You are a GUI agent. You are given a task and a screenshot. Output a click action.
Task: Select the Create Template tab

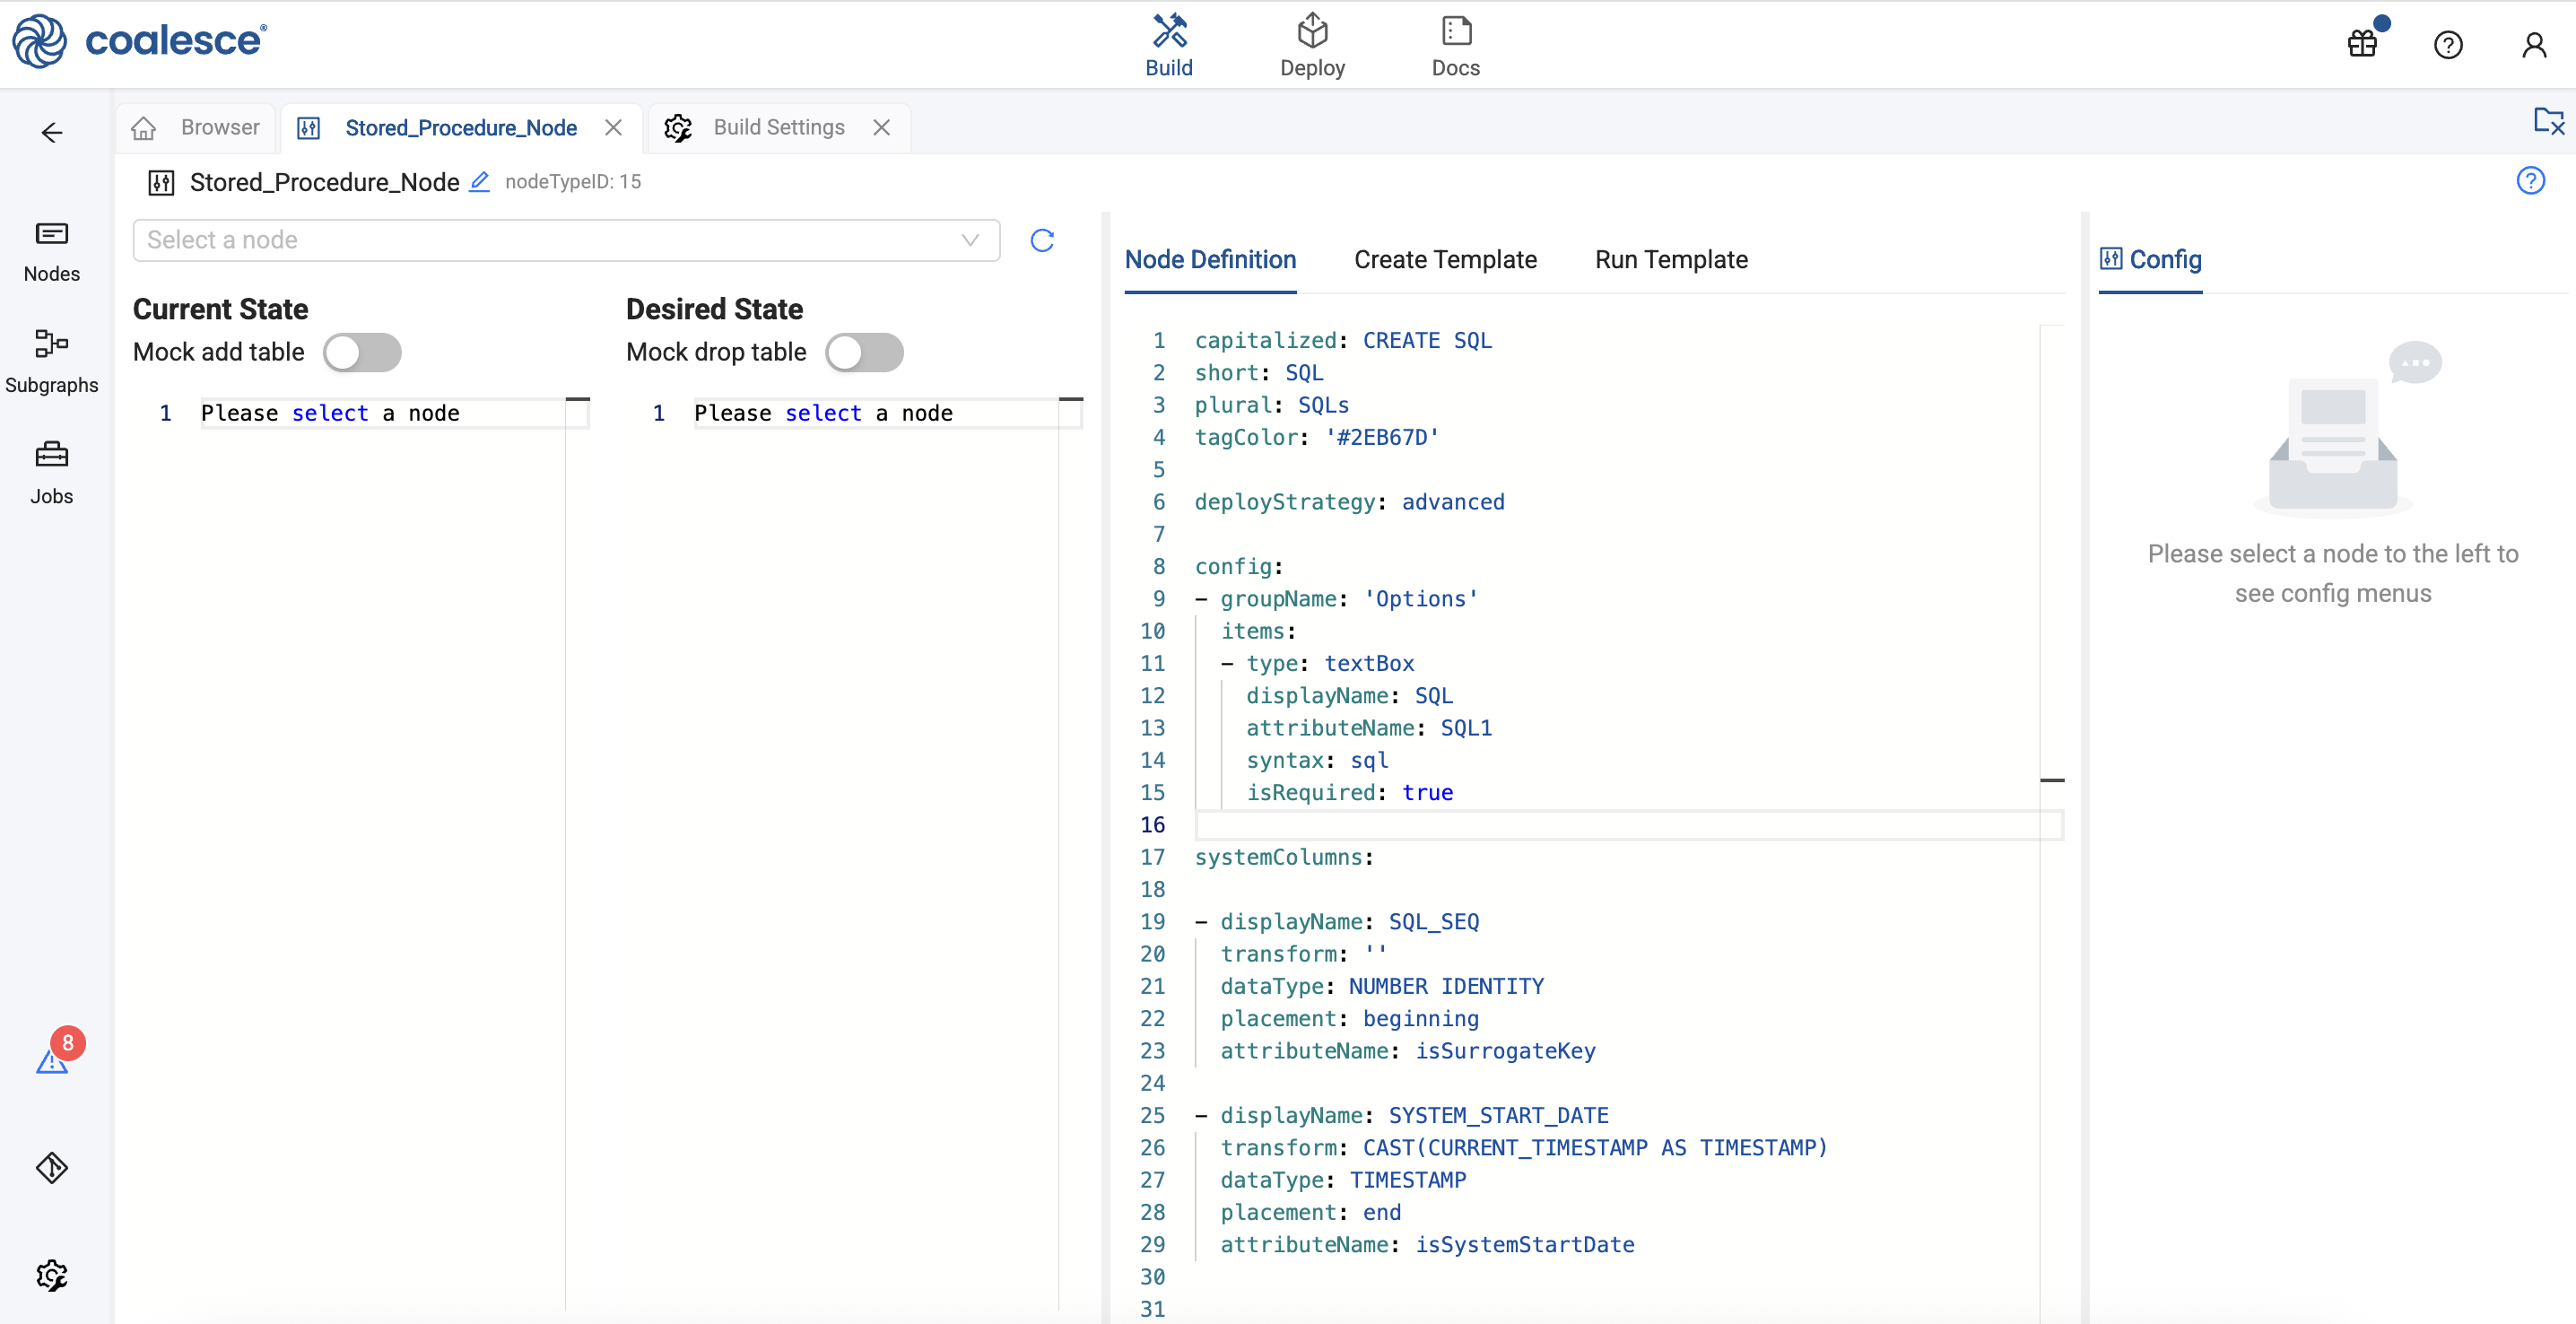(x=1445, y=260)
